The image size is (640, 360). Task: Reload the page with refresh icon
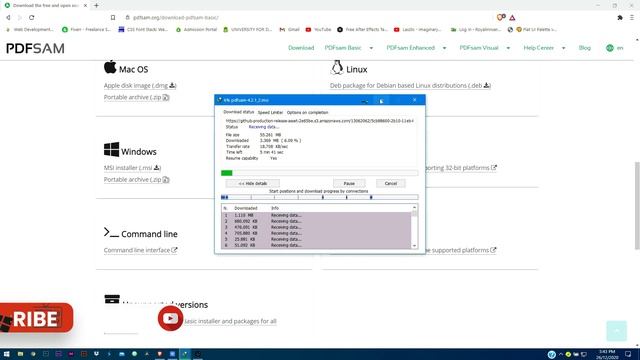click(31, 18)
